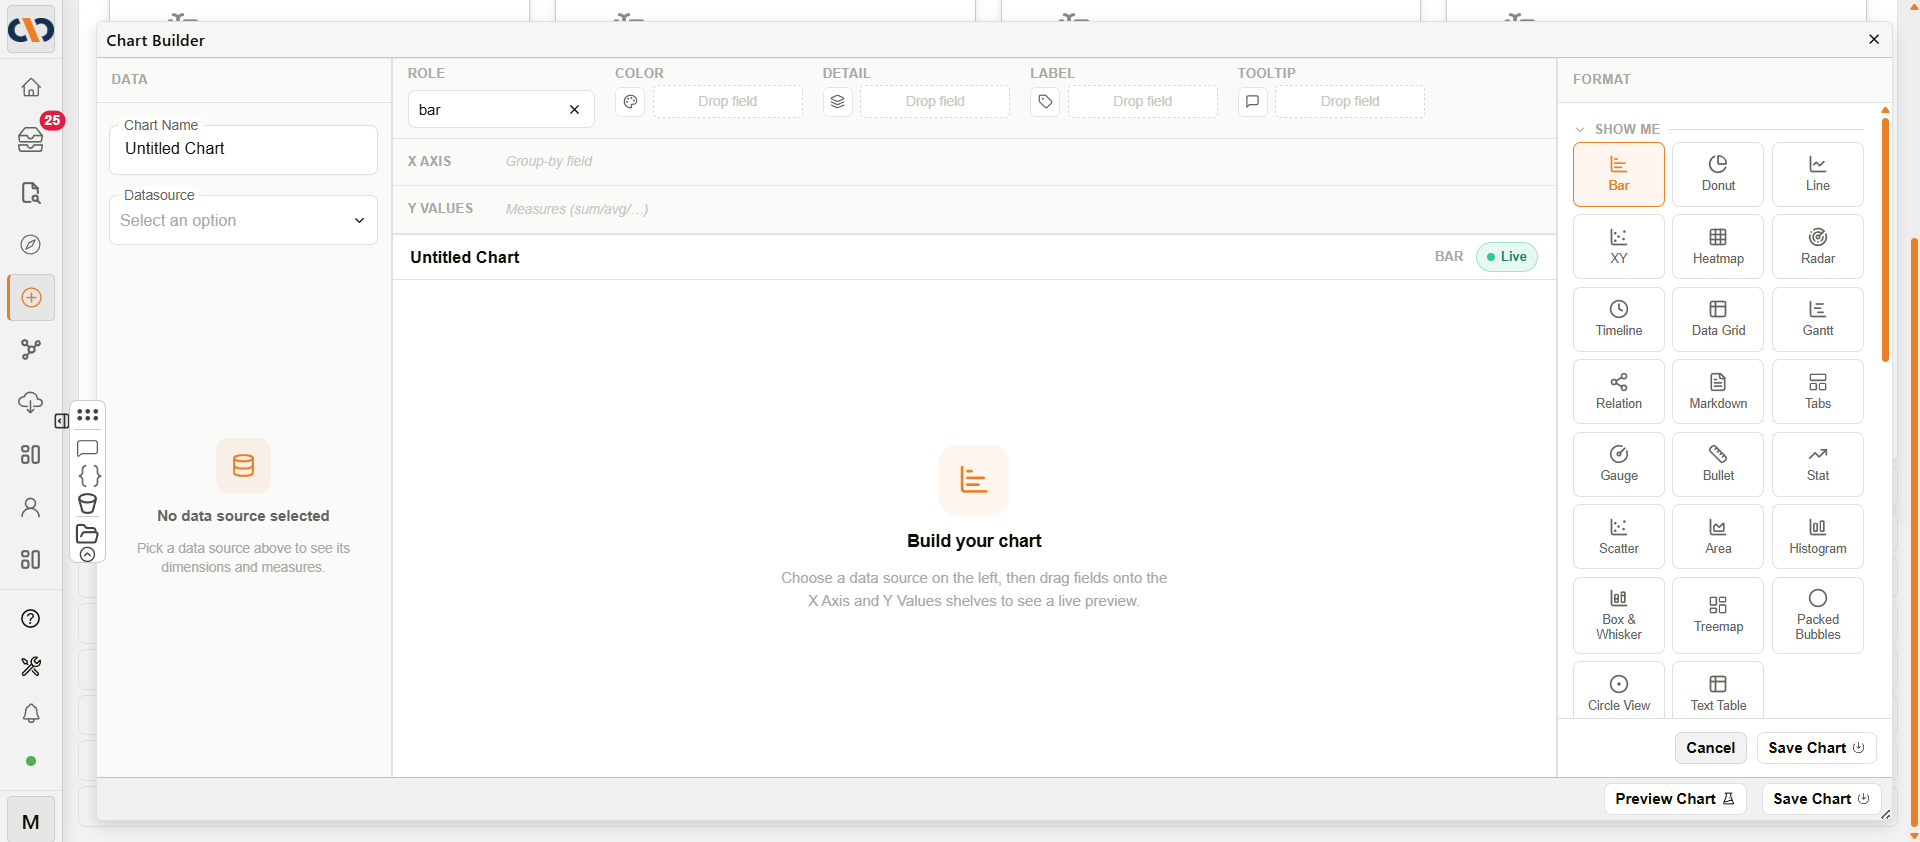Viewport: 1920px width, 842px height.
Task: Pick the Text Table chart type
Action: [1717, 692]
